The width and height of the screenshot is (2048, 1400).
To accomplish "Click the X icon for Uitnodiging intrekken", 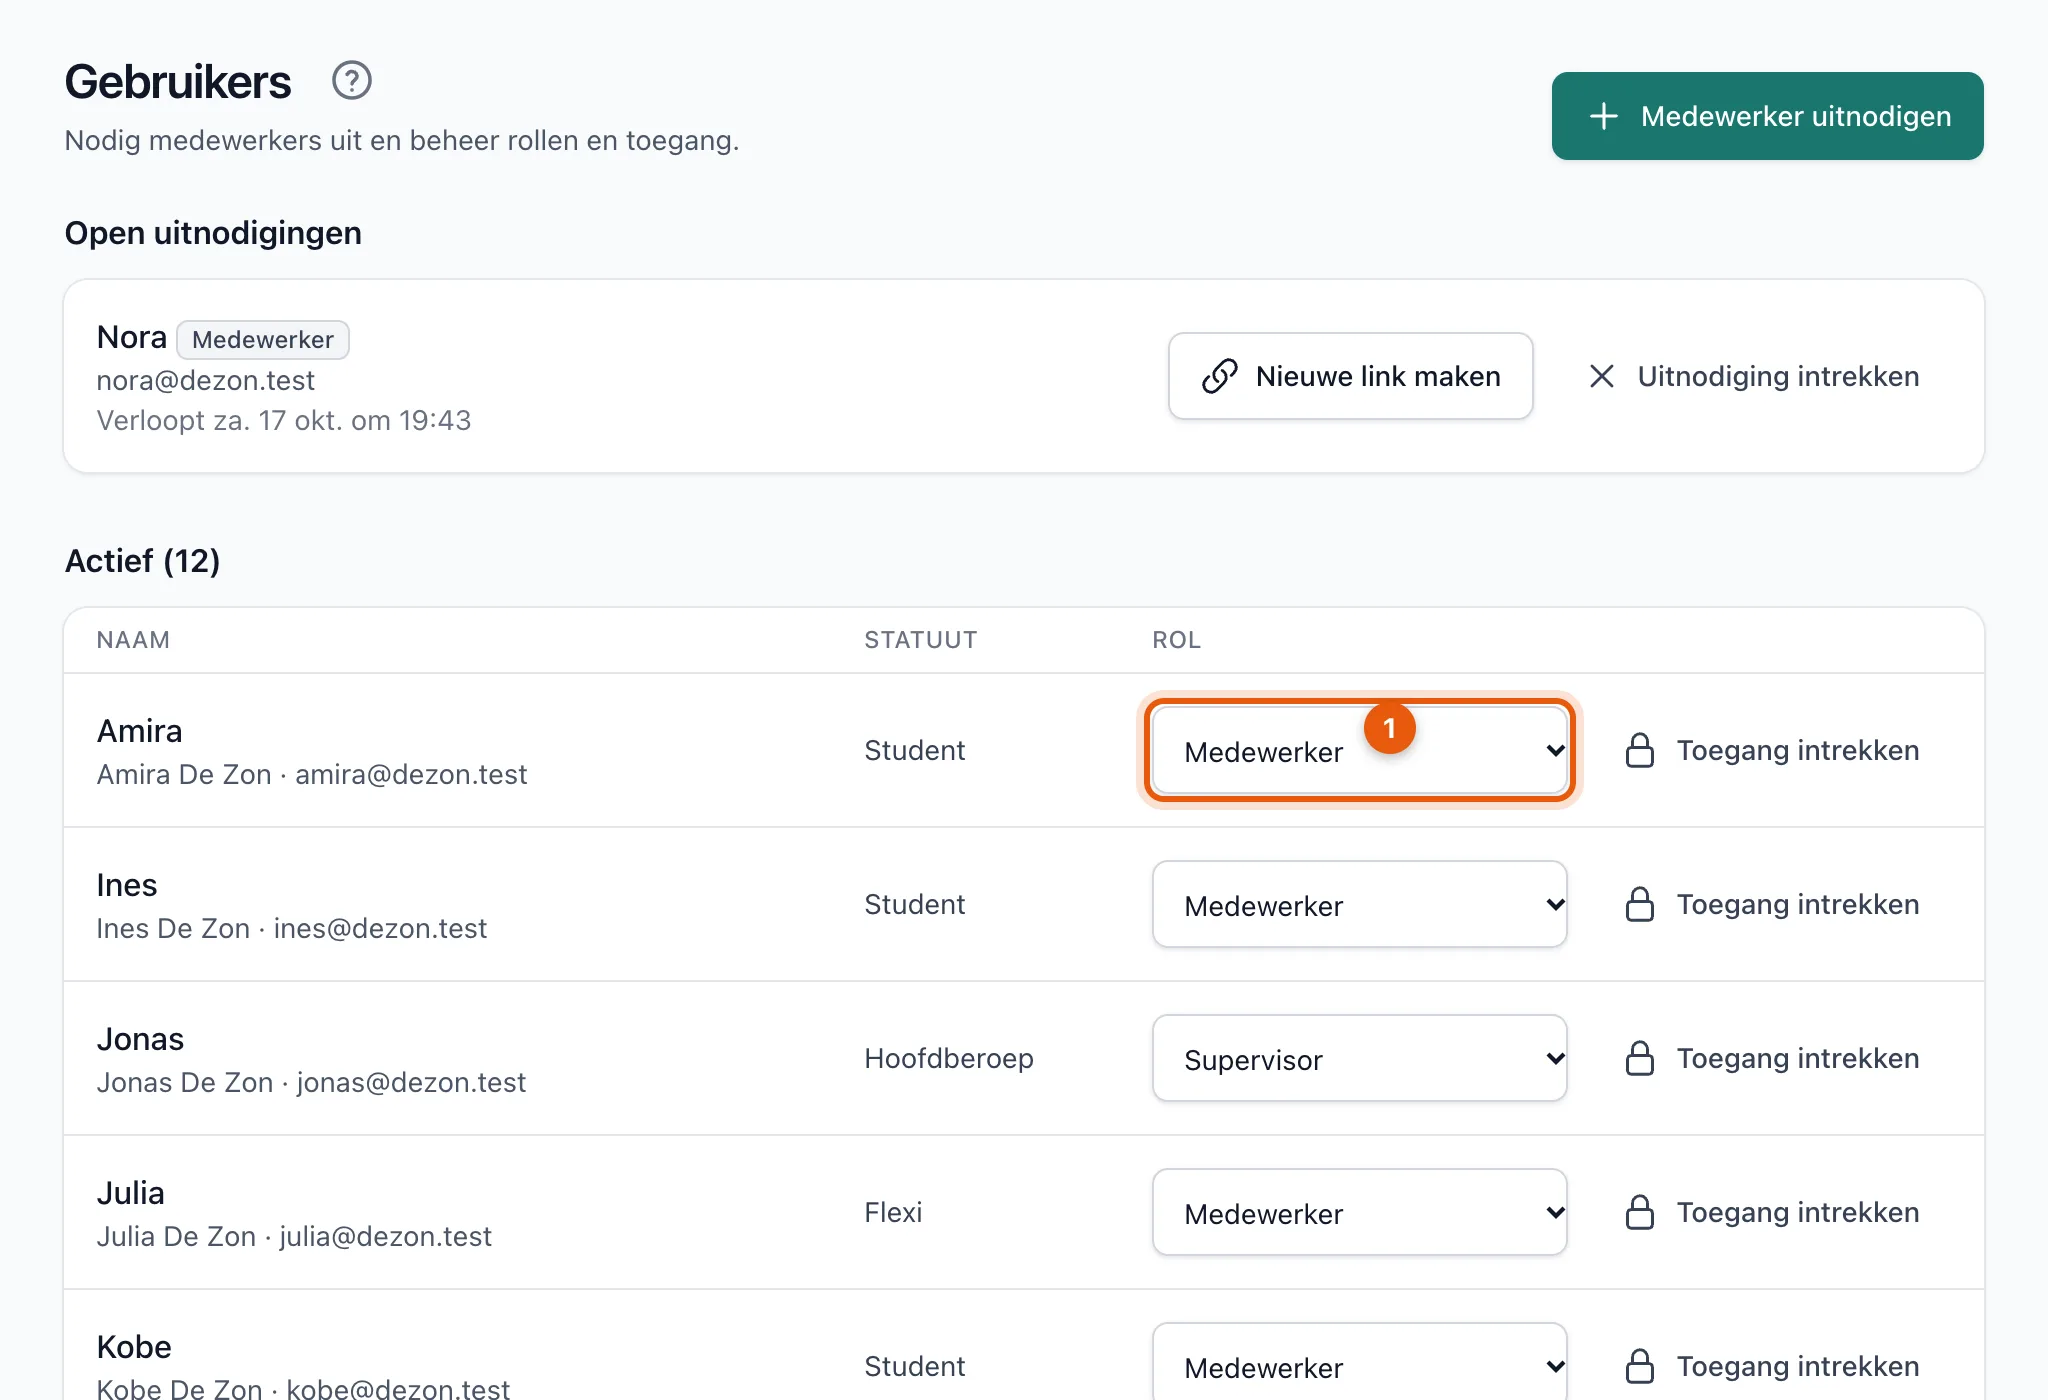I will (1602, 376).
